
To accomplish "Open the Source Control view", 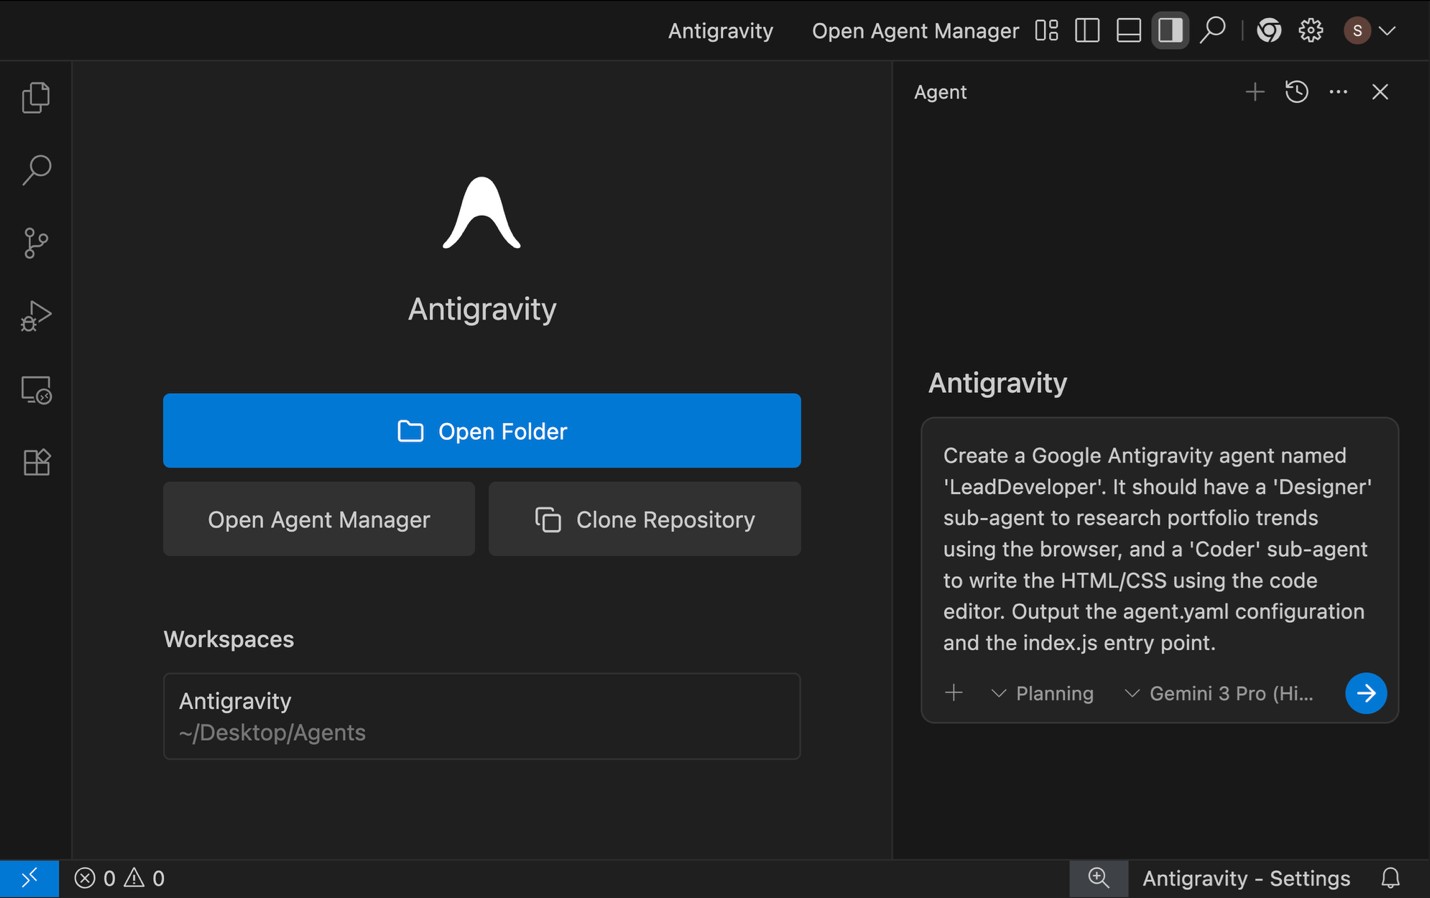I will tap(36, 243).
